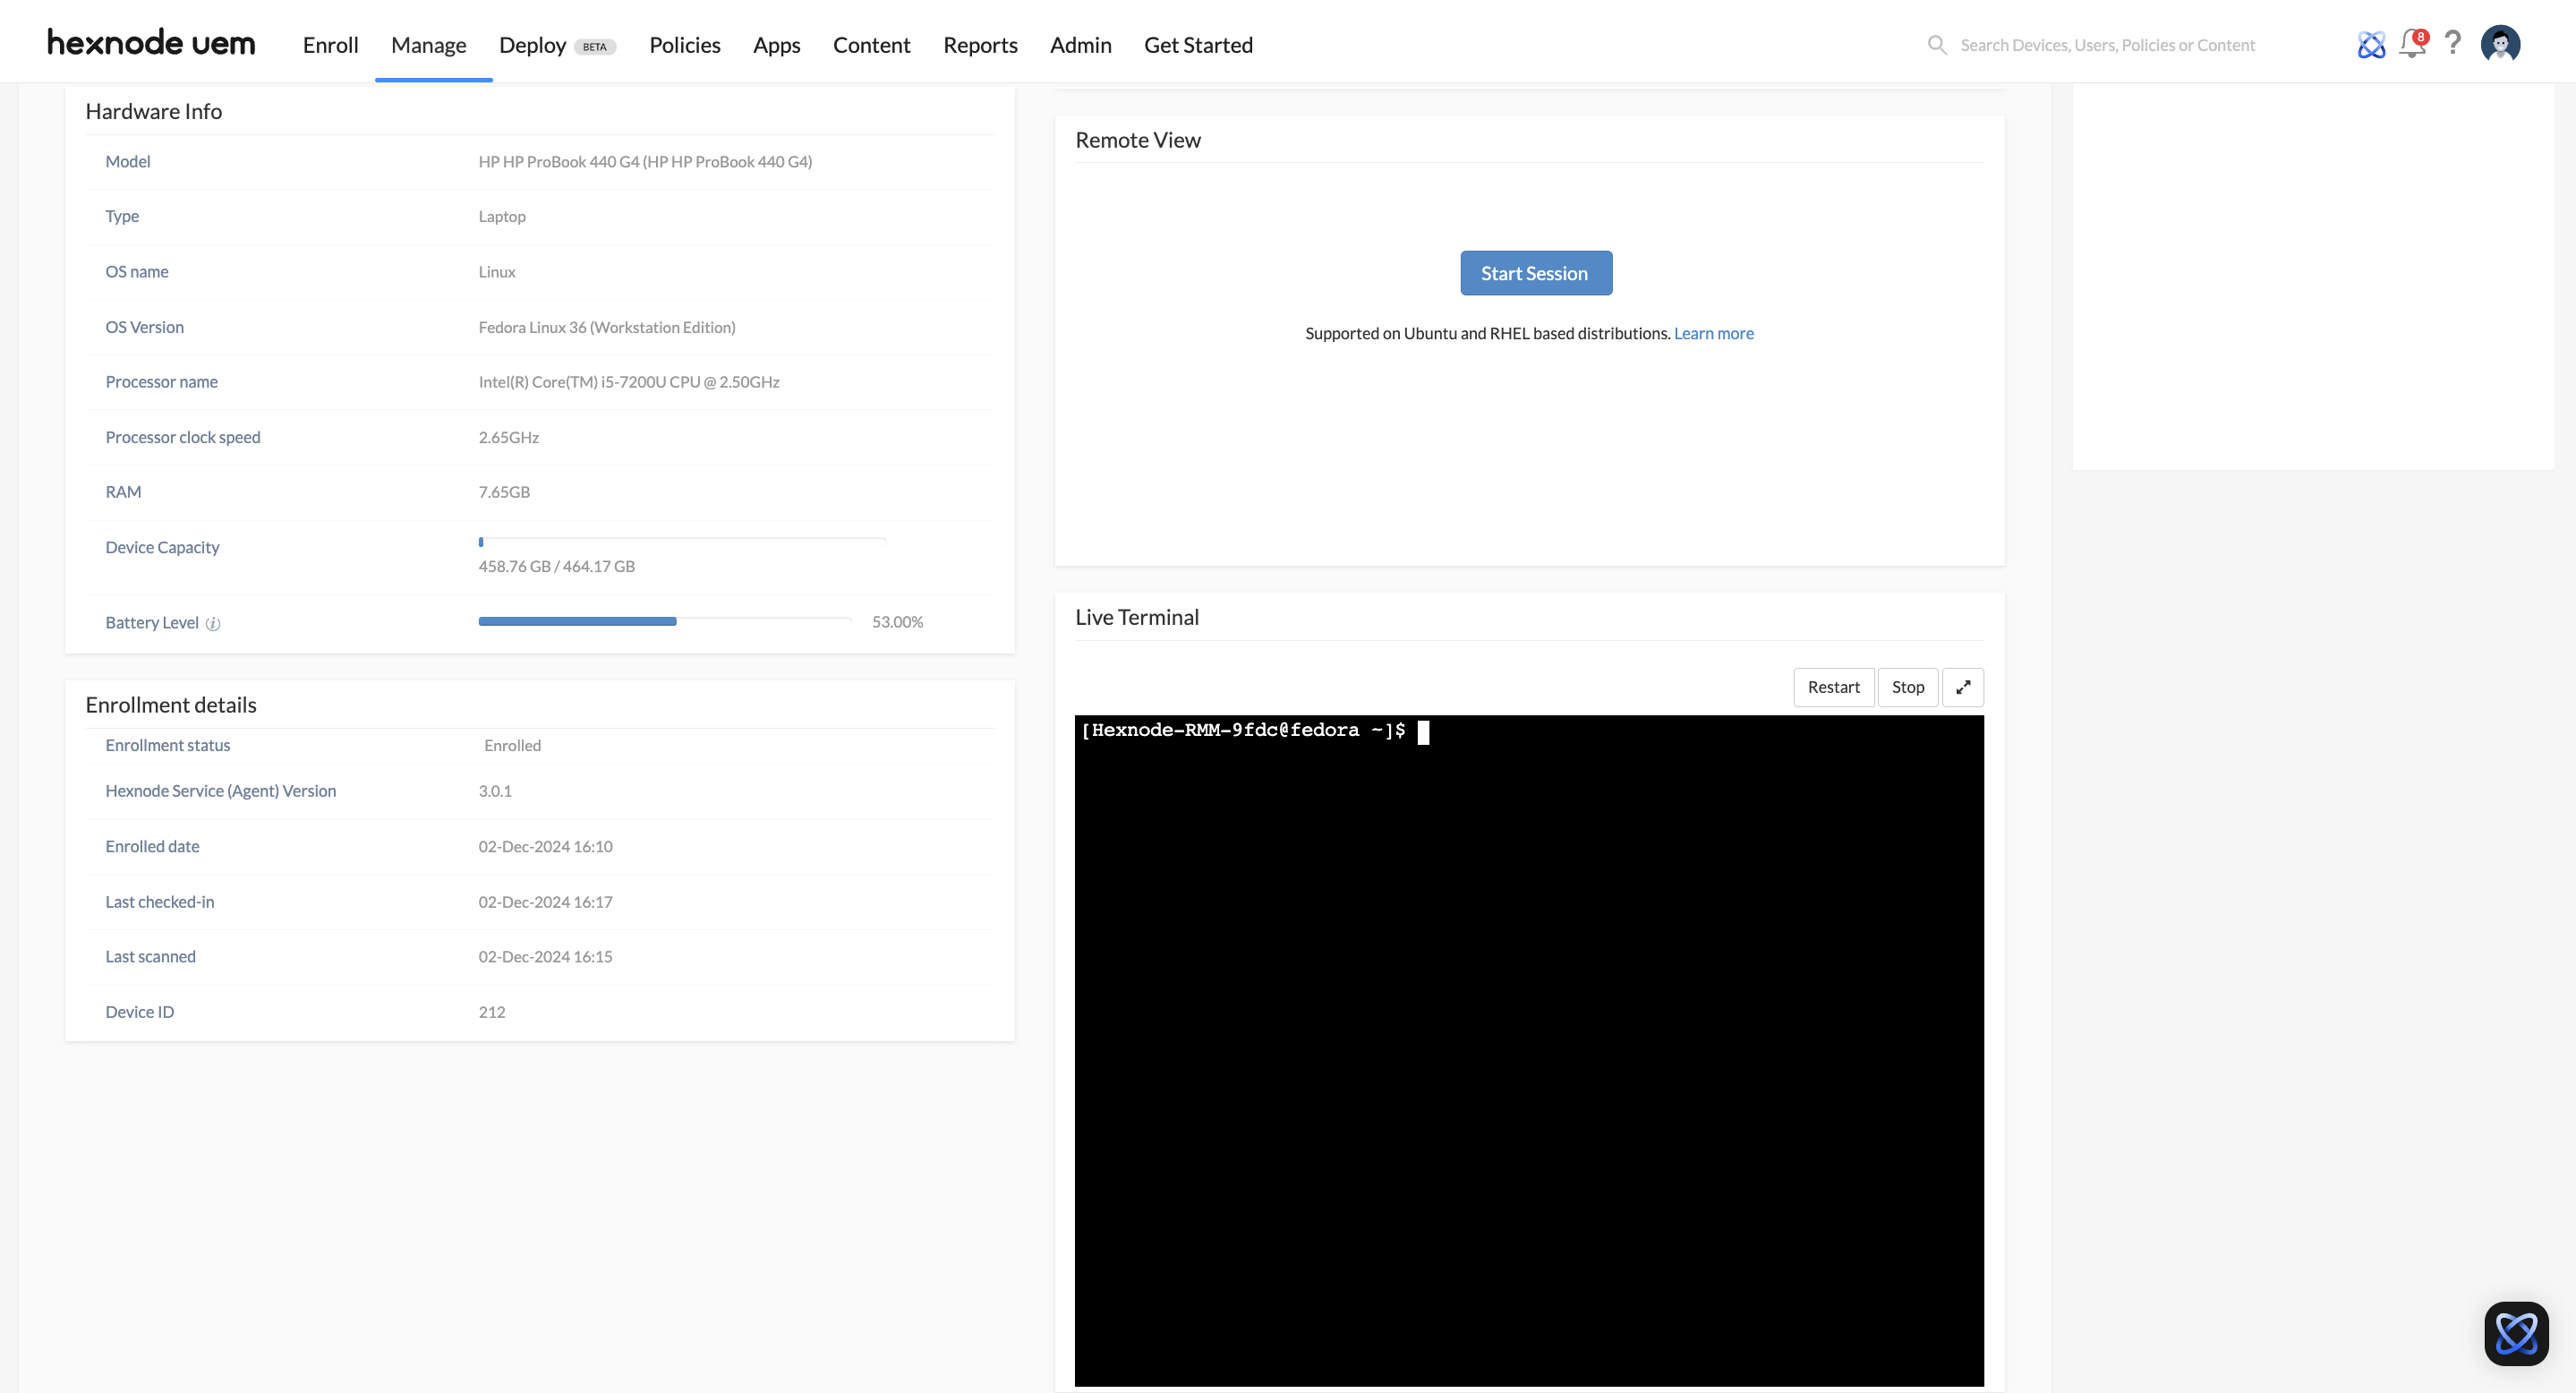Open the Reports tab
This screenshot has width=2576, height=1393.
(980, 45)
